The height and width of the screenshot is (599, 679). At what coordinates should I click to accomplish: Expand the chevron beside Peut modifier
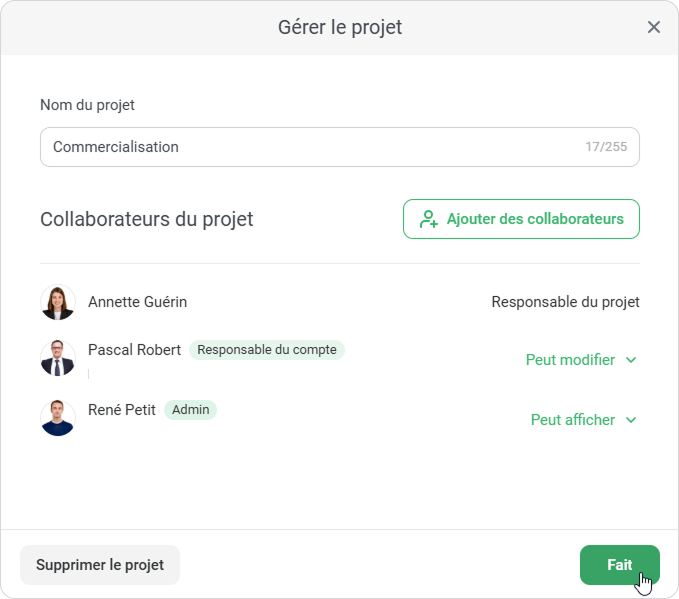pos(631,360)
